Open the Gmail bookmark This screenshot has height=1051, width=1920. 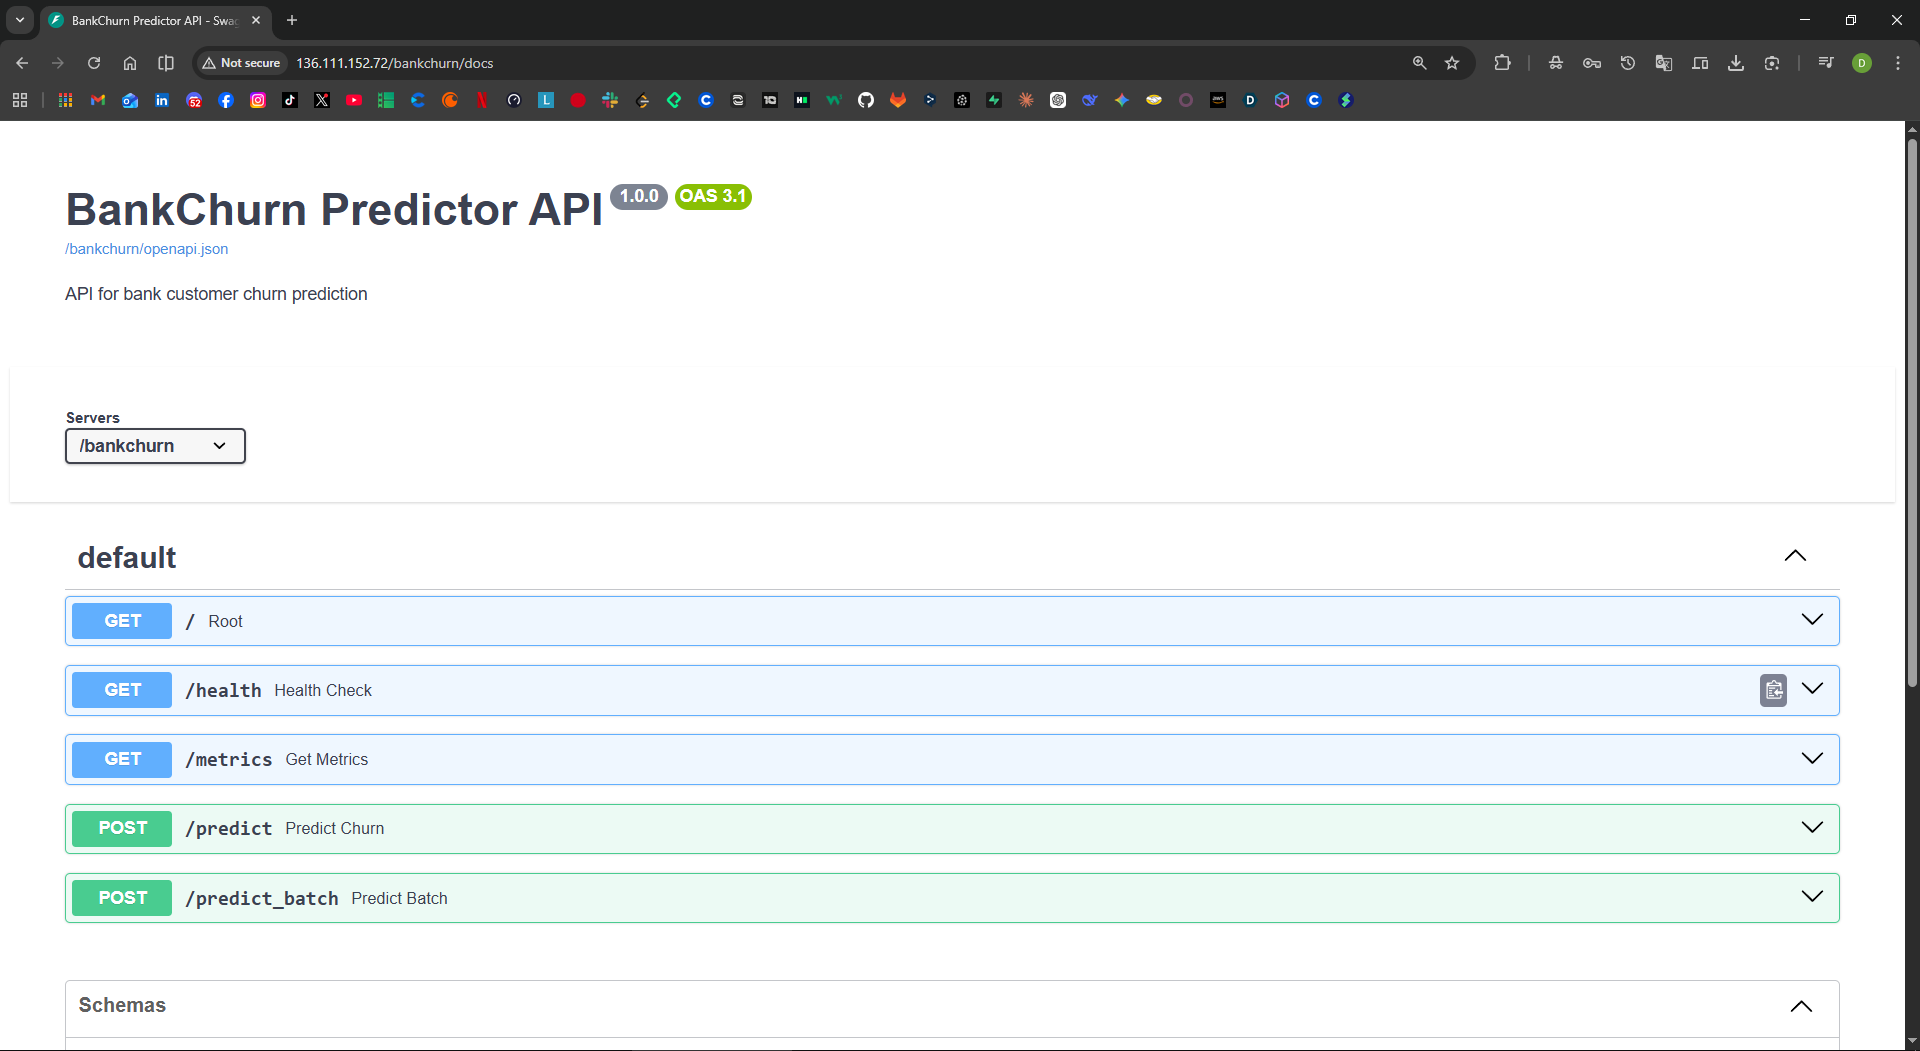click(x=98, y=100)
